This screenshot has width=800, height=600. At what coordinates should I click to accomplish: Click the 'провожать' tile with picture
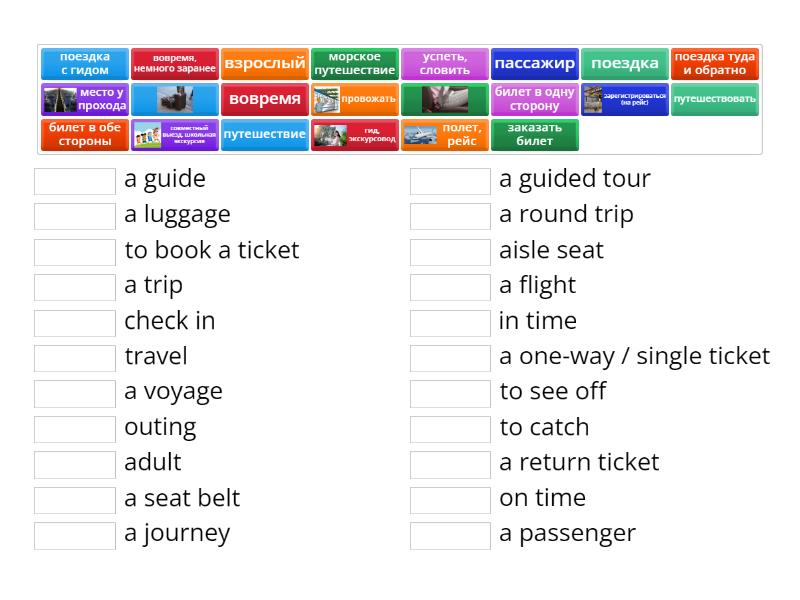tap(355, 99)
